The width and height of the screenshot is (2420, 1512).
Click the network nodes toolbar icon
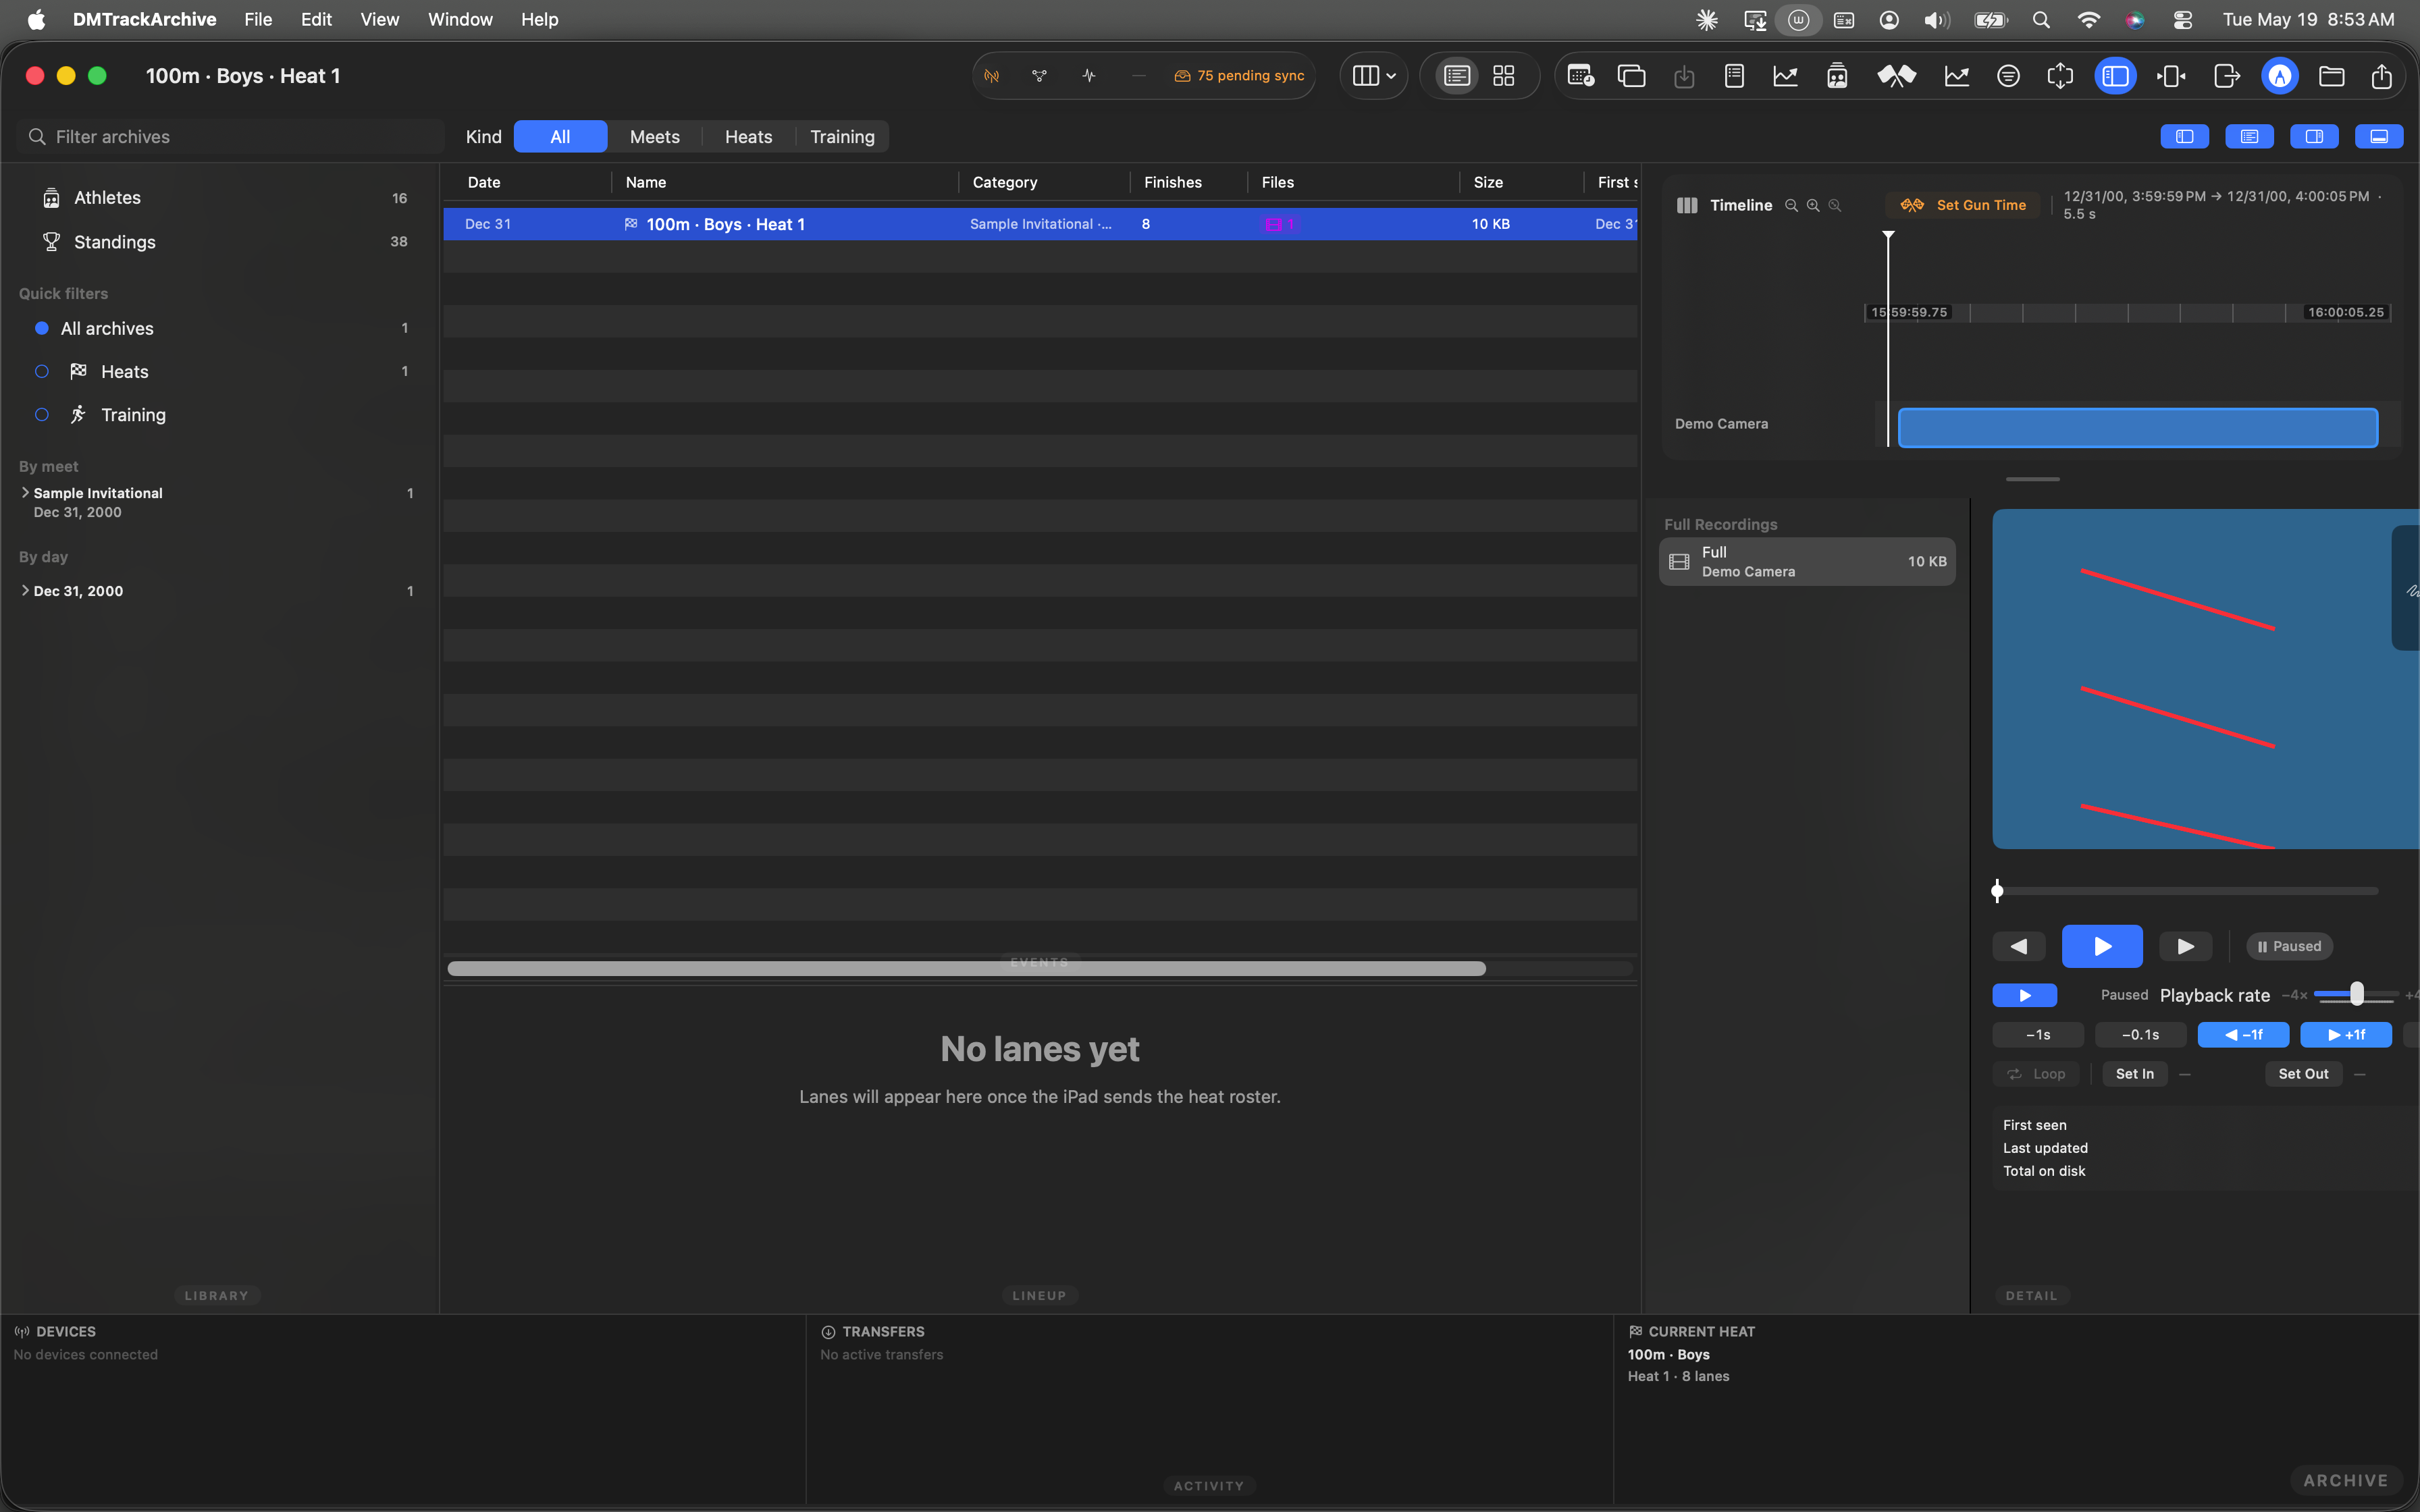coord(1040,76)
